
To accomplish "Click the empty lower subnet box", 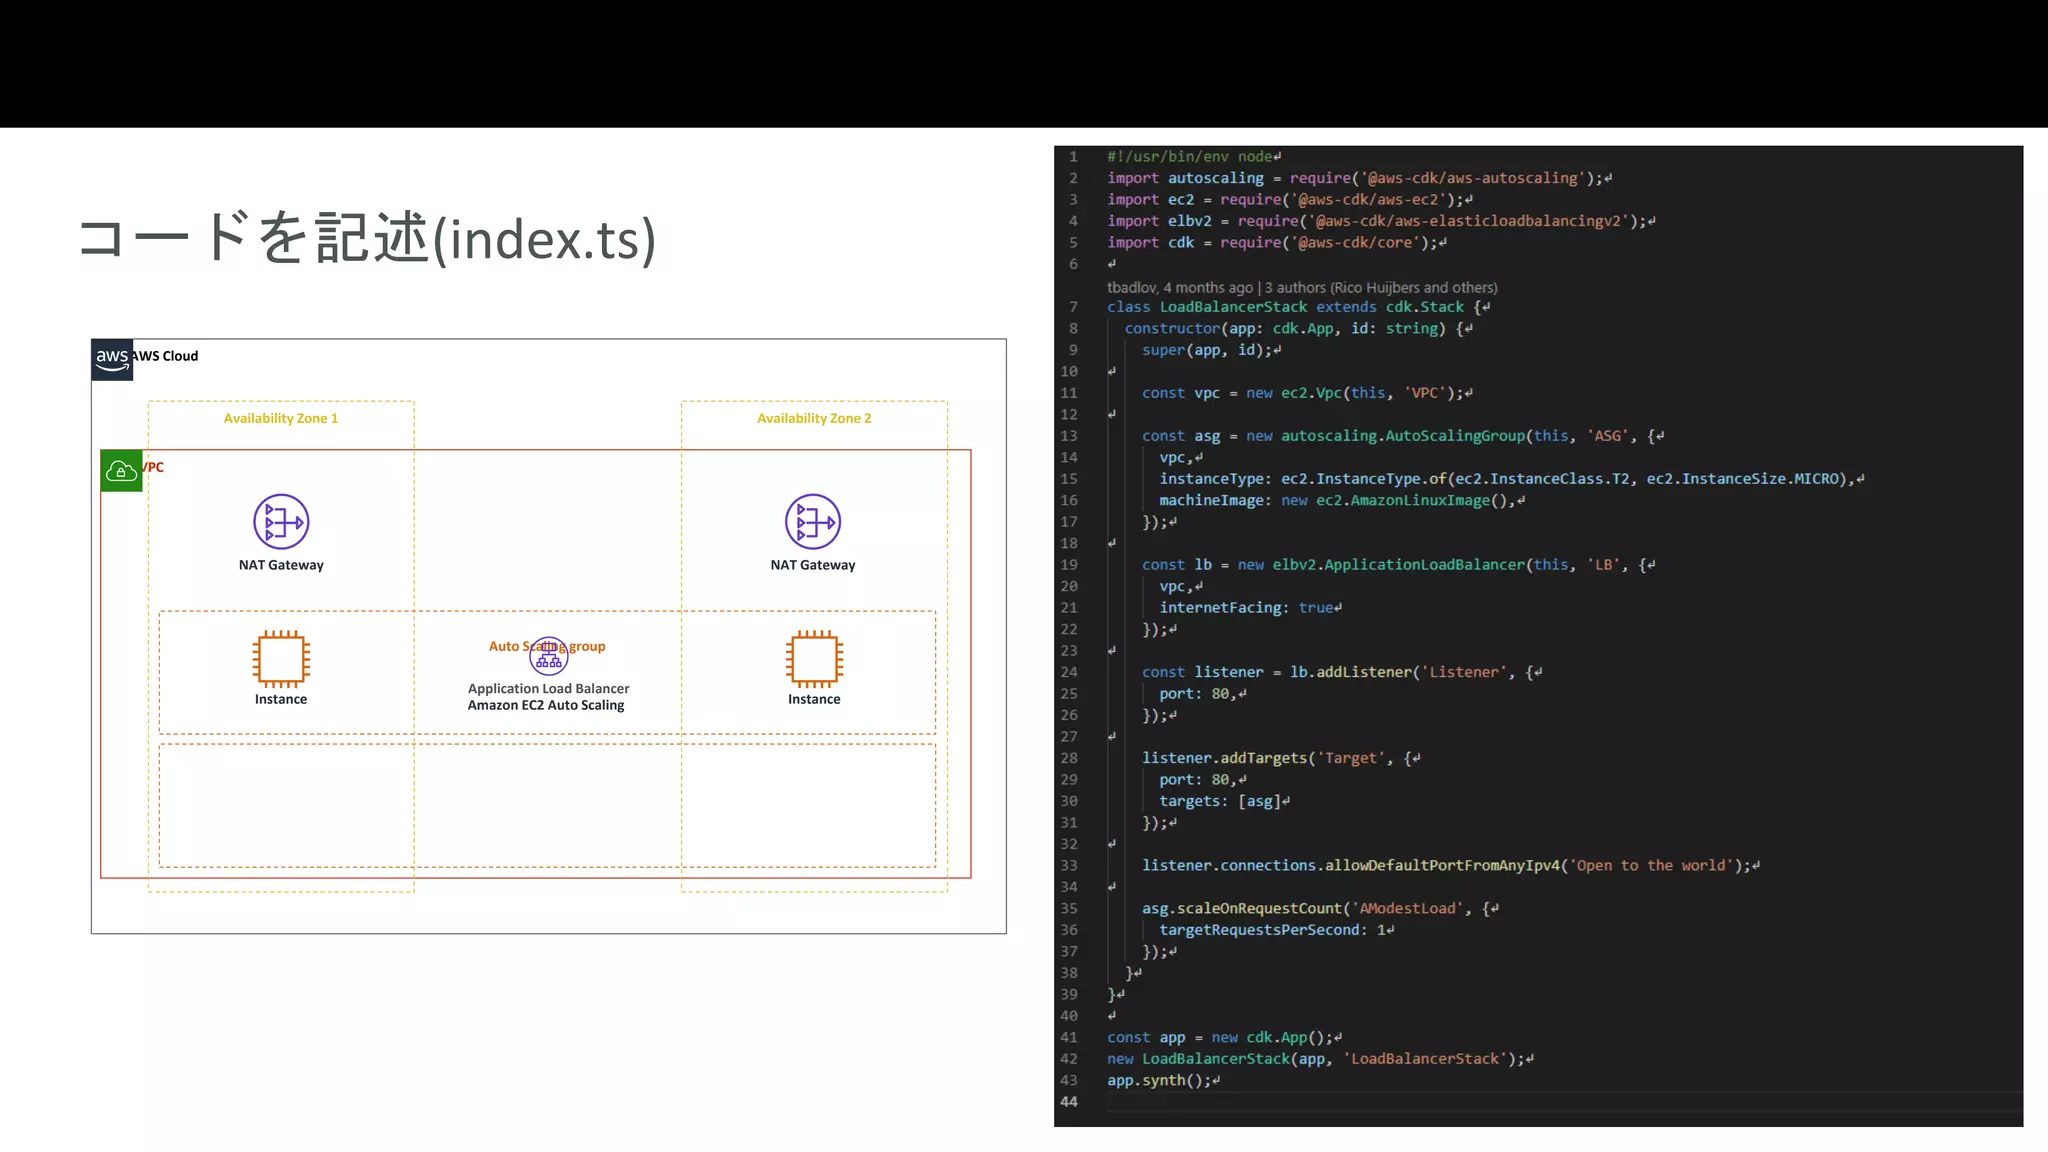I will tap(547, 805).
